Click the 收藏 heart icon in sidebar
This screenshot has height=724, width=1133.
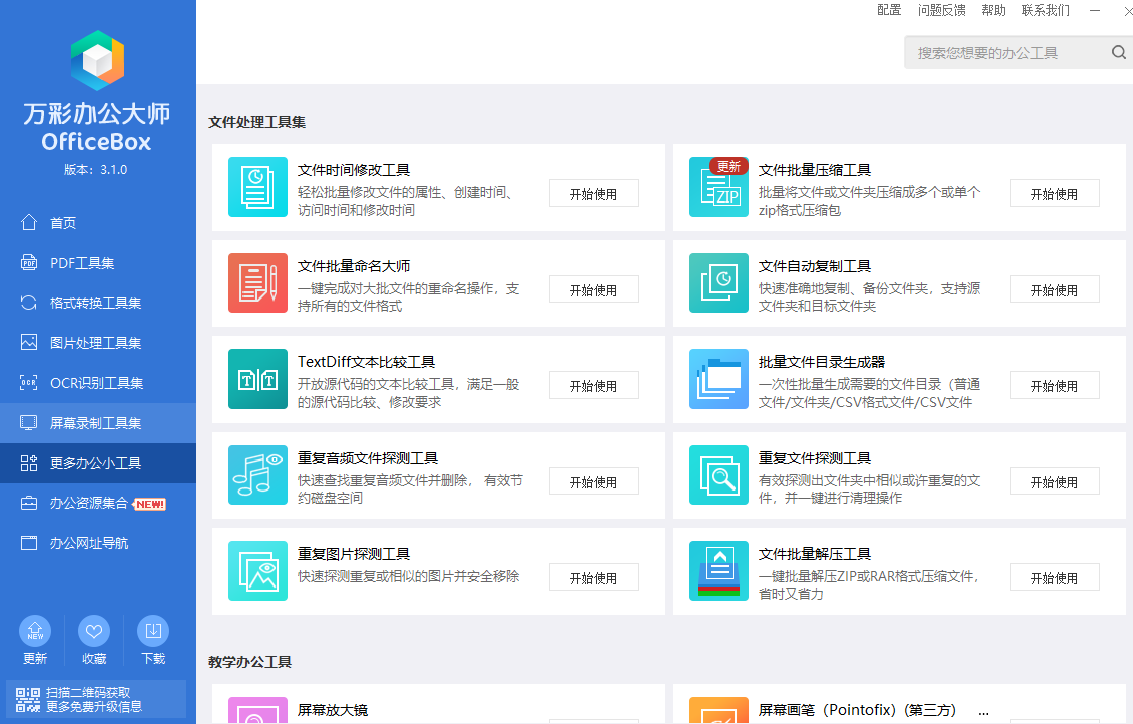[94, 631]
